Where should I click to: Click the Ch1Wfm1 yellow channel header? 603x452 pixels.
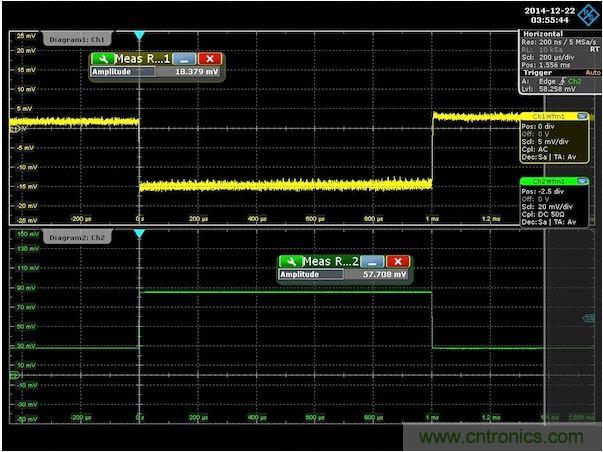548,115
